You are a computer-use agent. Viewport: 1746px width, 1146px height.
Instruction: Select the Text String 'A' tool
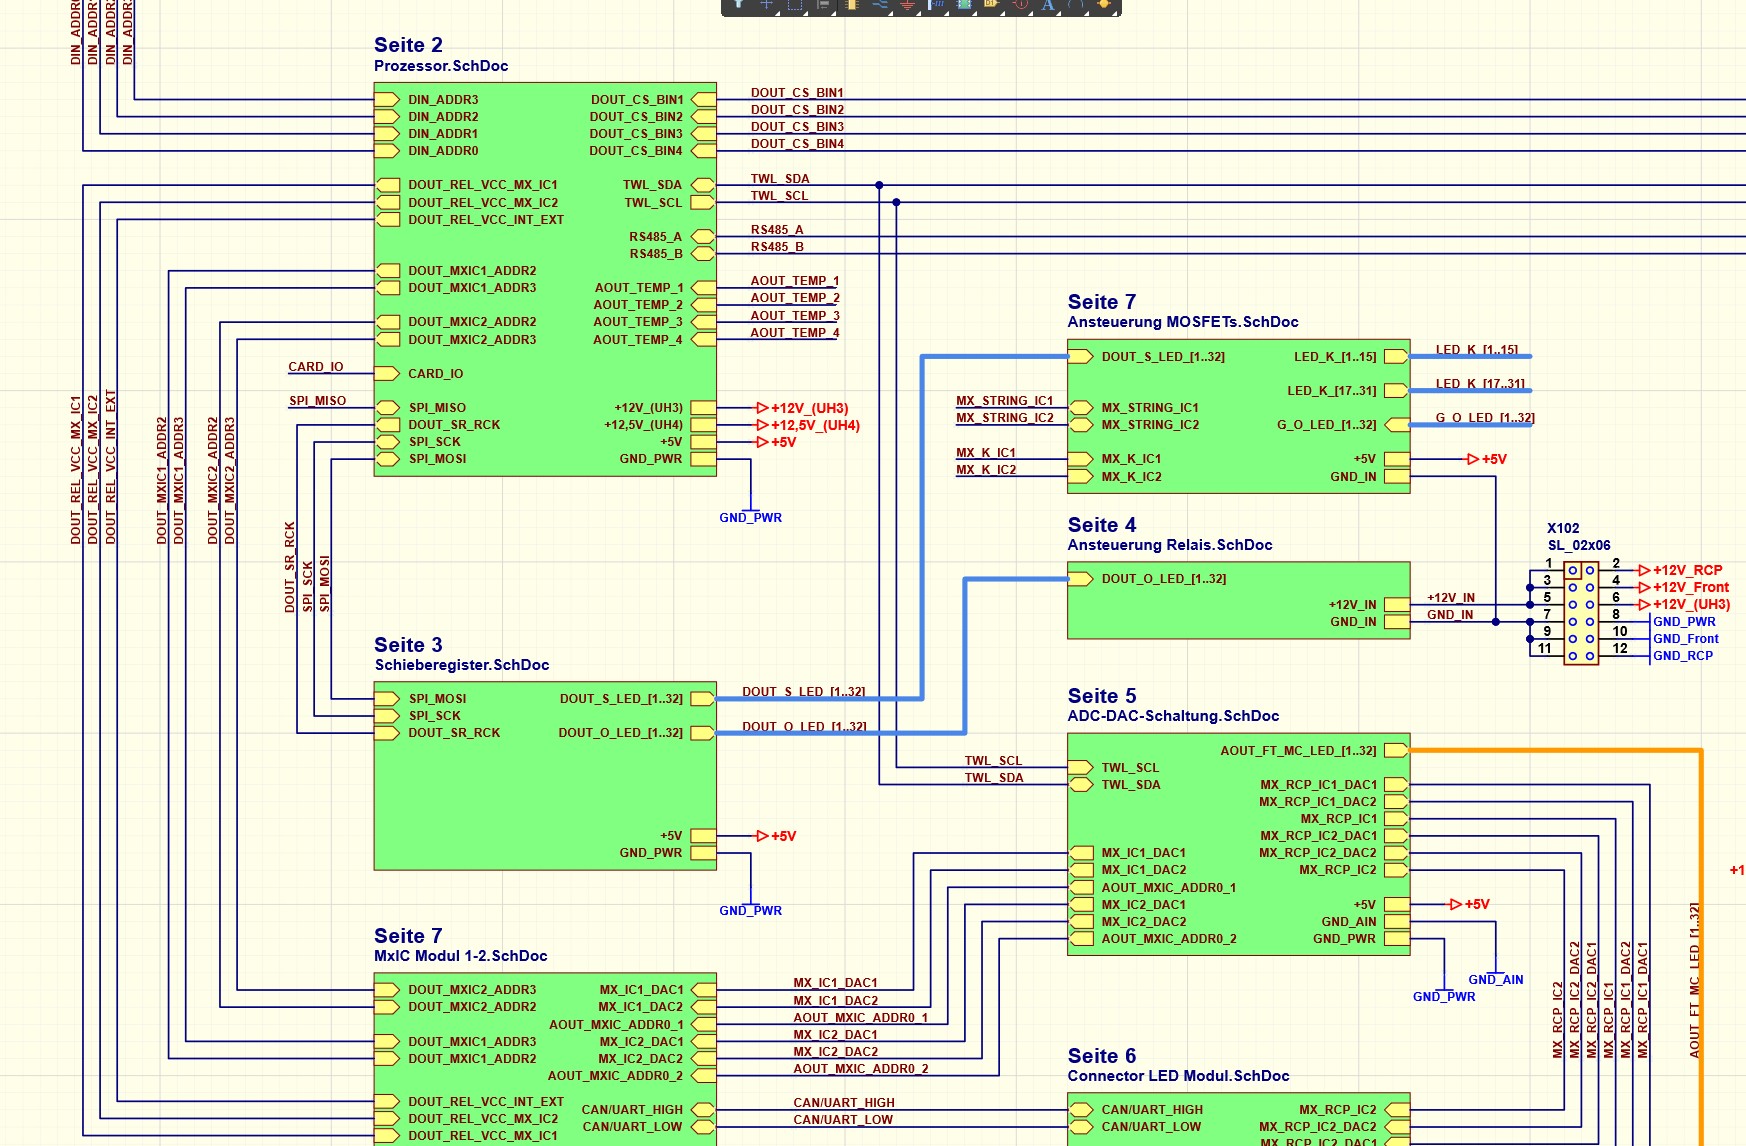[1048, 5]
